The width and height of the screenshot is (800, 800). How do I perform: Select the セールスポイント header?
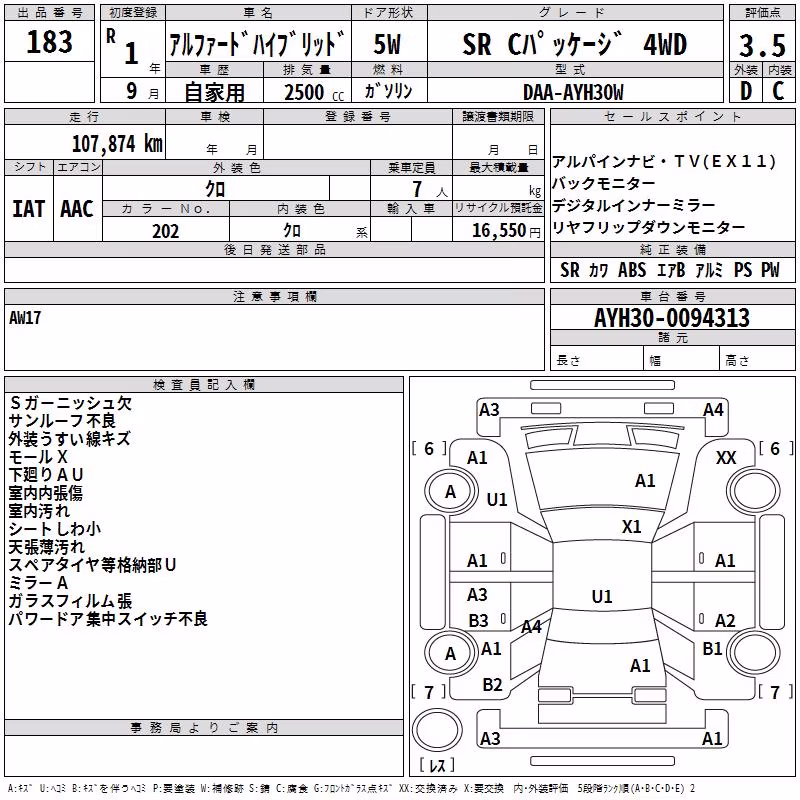(x=672, y=117)
